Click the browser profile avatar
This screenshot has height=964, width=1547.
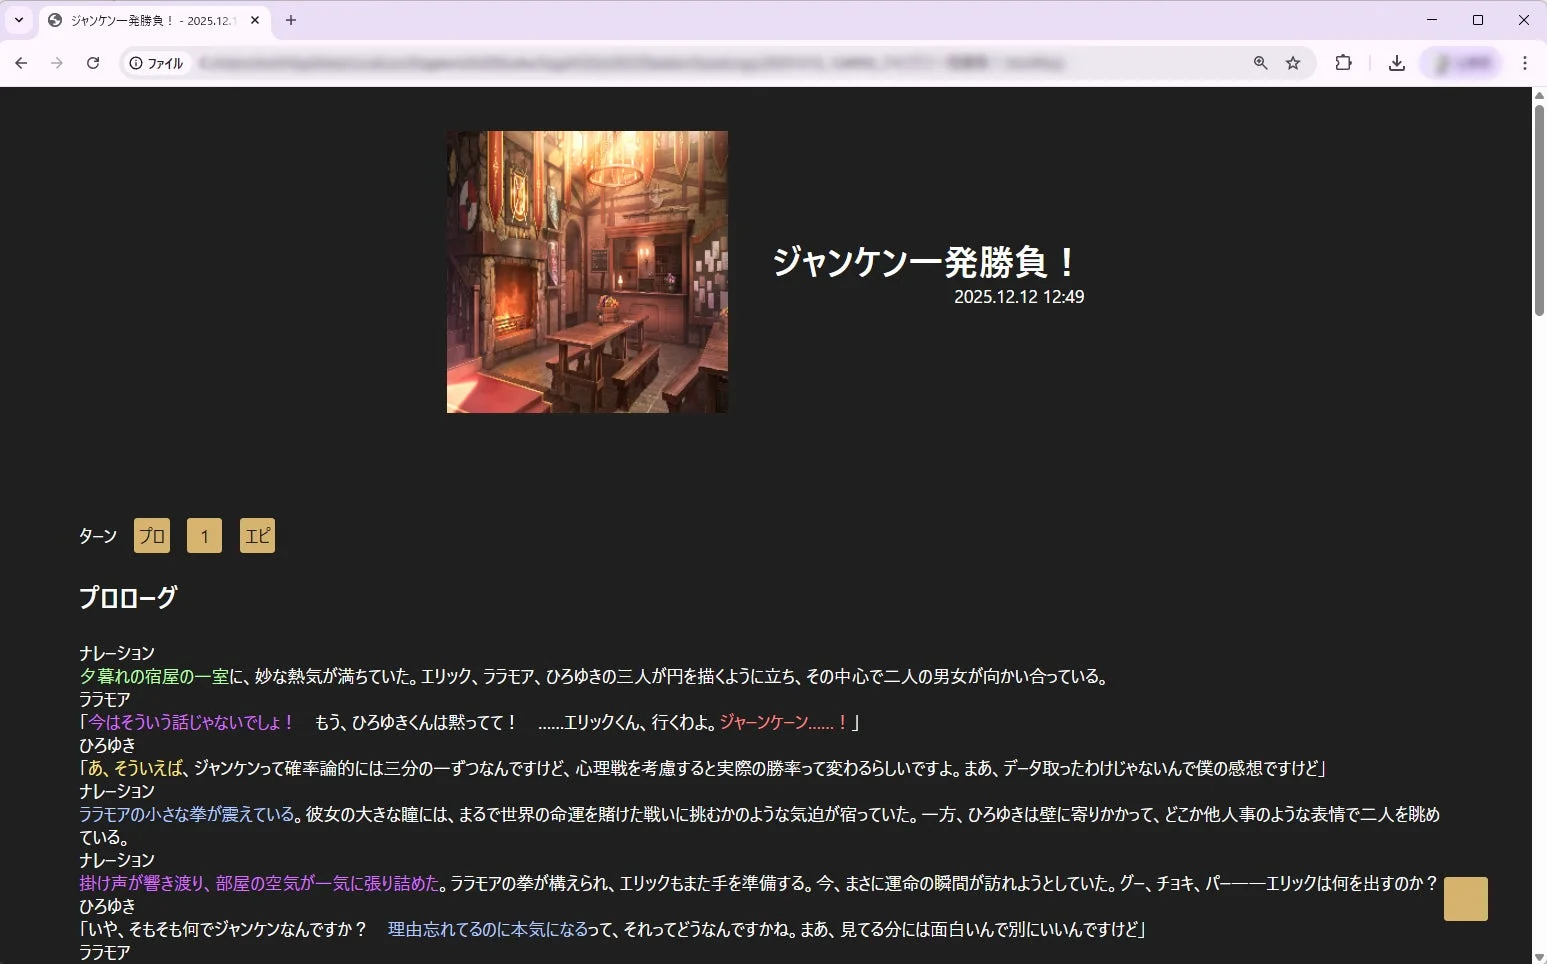pyautogui.click(x=1460, y=62)
